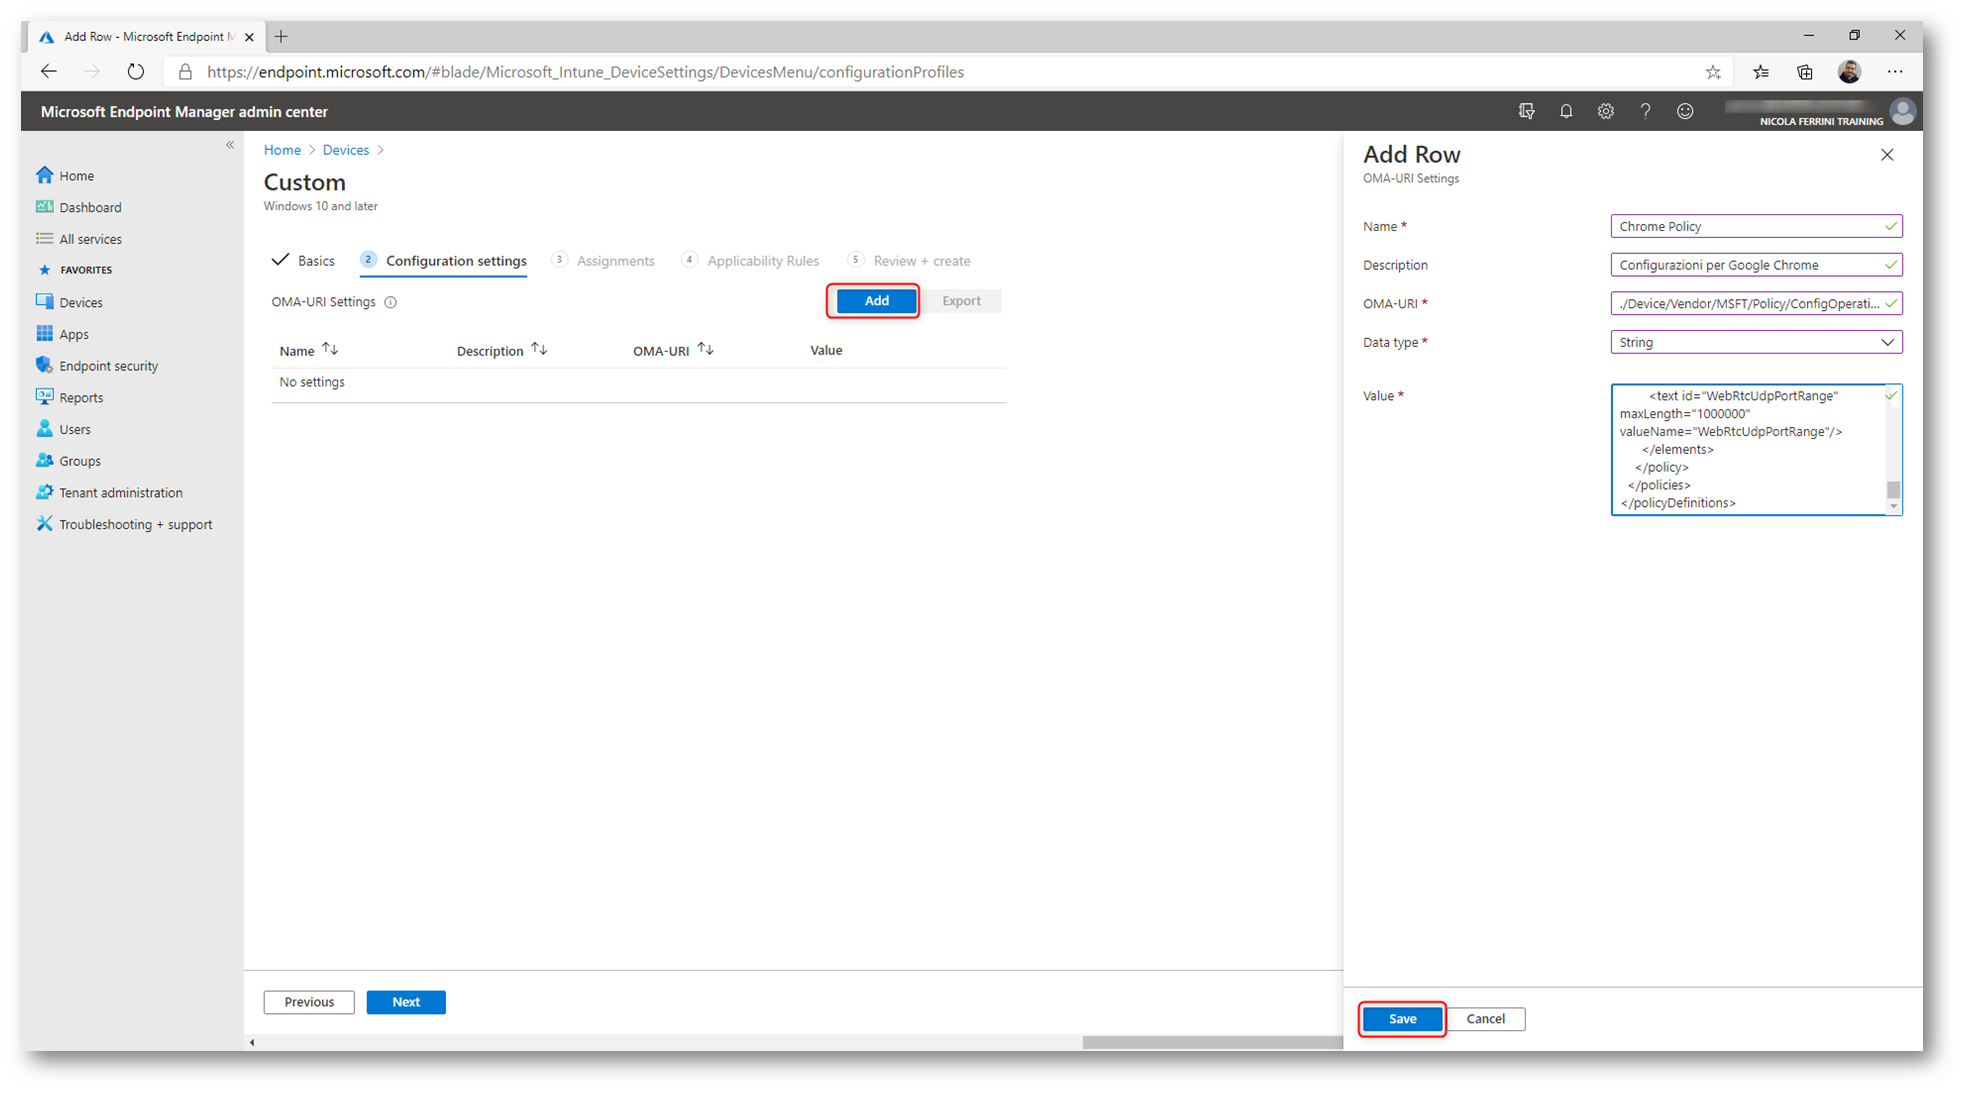Add this page to favorites star

pyautogui.click(x=1713, y=72)
